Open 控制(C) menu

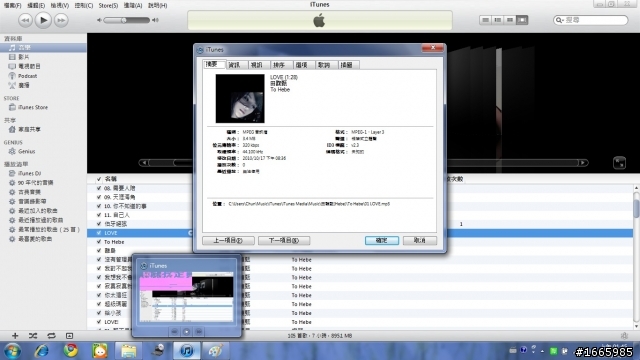tap(84, 5)
